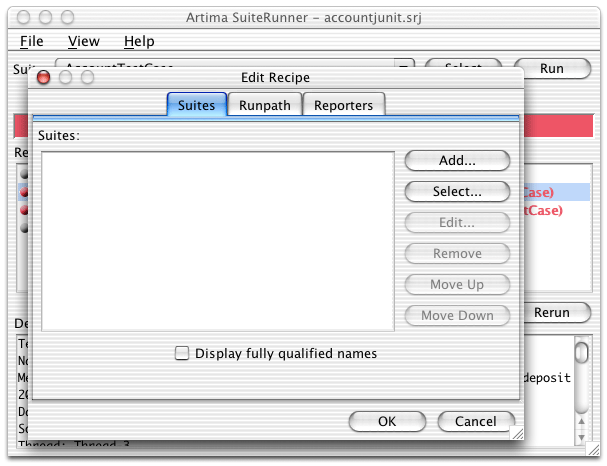607x466 pixels.
Task: Click the Move Down button
Action: [457, 315]
